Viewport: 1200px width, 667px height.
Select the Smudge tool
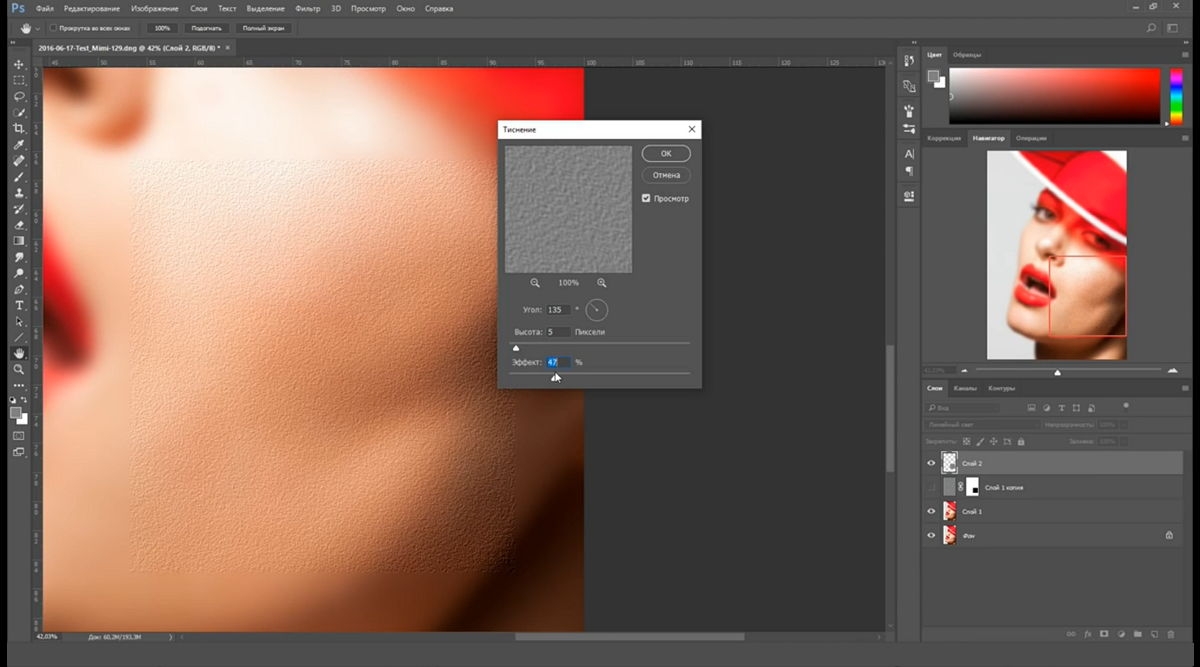(19, 256)
